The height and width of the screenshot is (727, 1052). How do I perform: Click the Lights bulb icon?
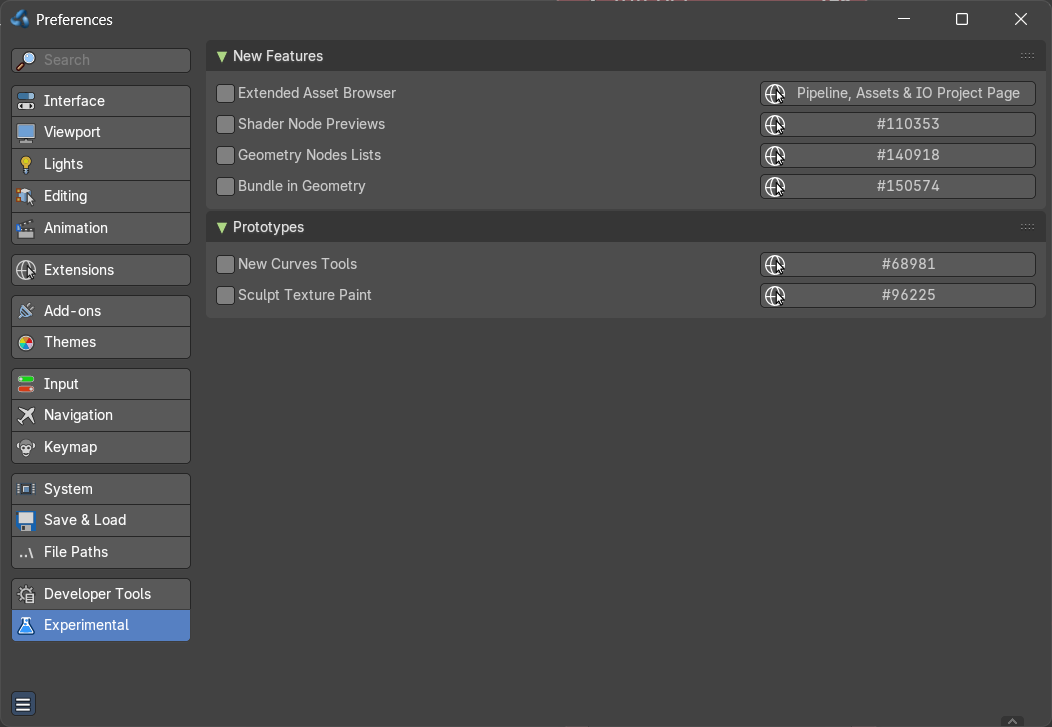[26, 164]
